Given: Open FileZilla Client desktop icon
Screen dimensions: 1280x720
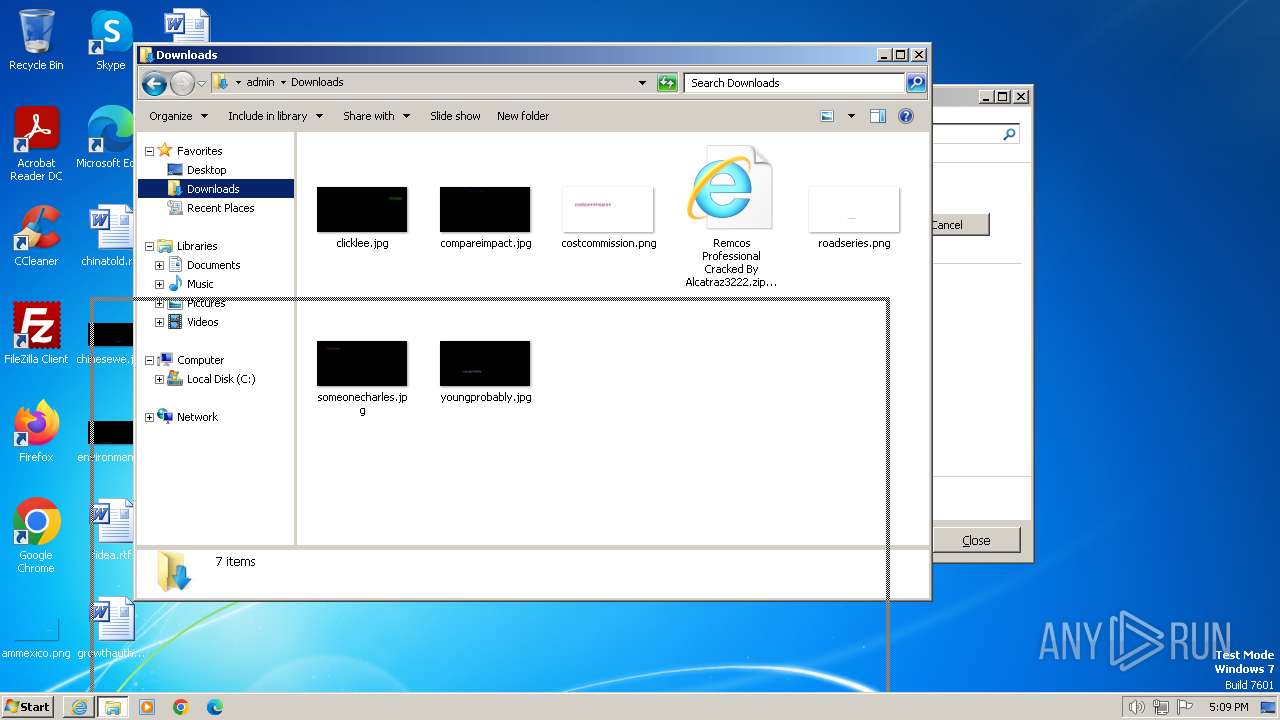Looking at the screenshot, I should [36, 334].
